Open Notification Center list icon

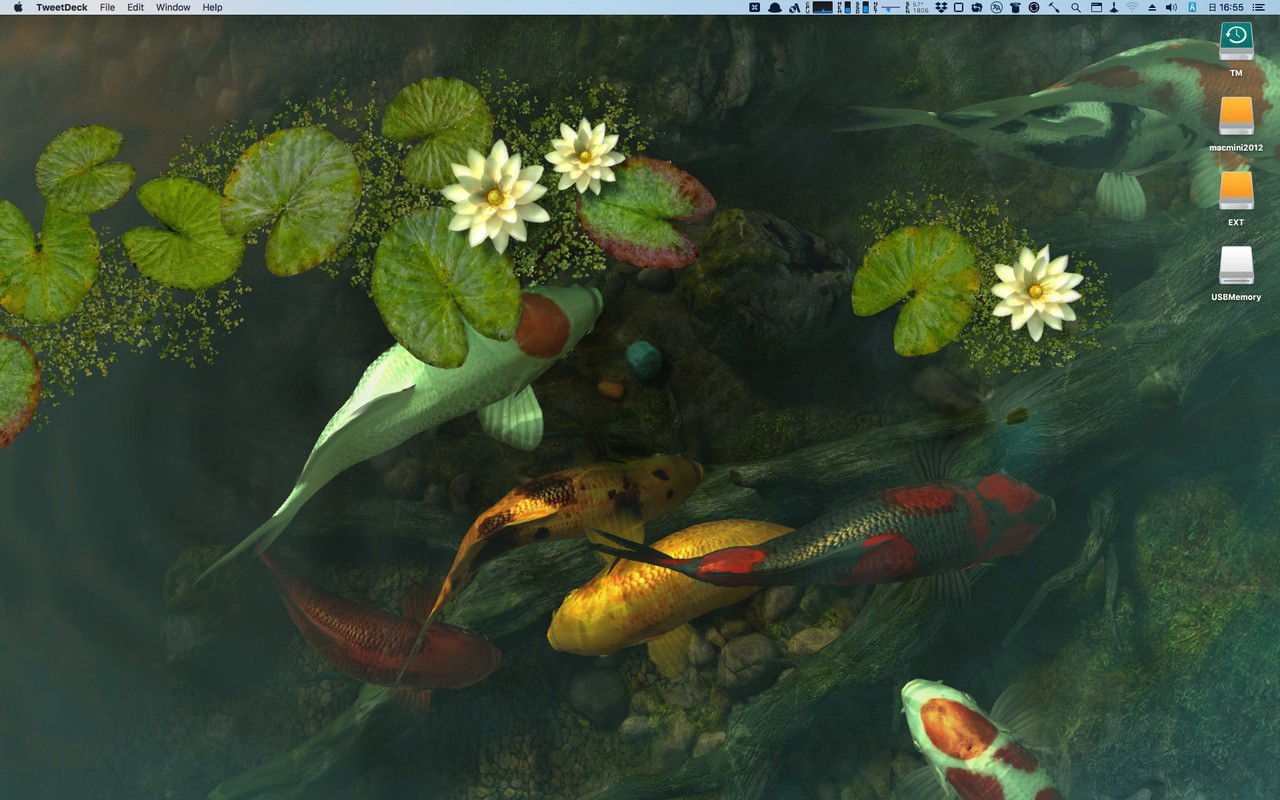(x=1259, y=7)
